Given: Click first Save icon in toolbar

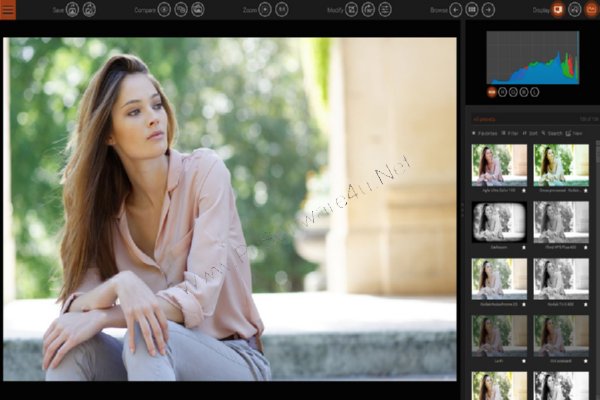Looking at the screenshot, I should click(72, 10).
